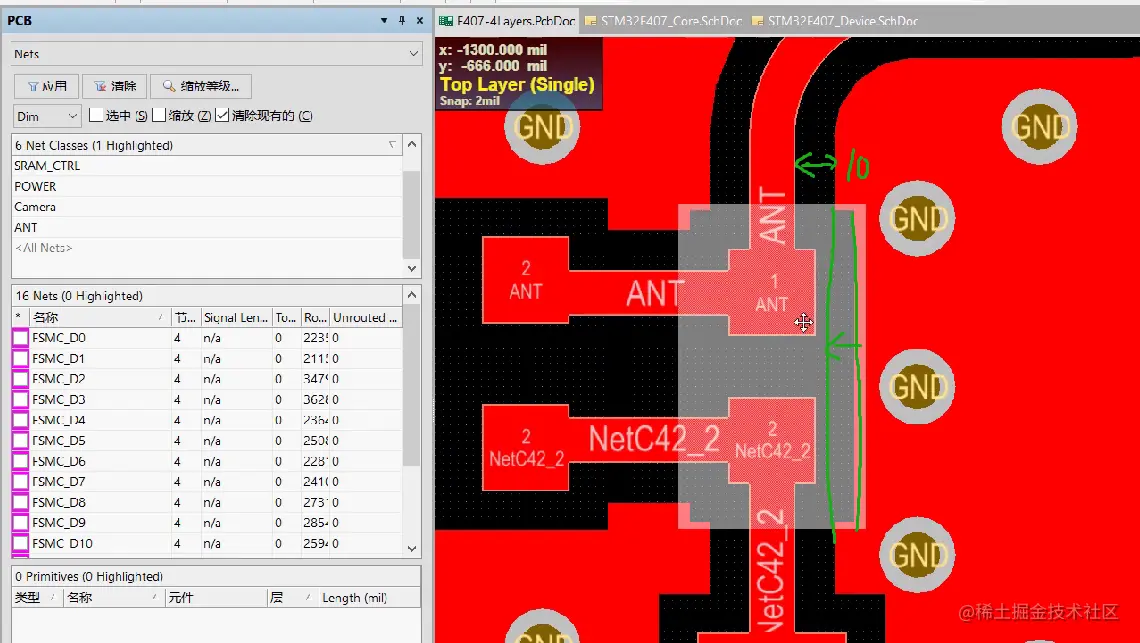Close the PCB panel
The image size is (1140, 643).
click(x=420, y=20)
